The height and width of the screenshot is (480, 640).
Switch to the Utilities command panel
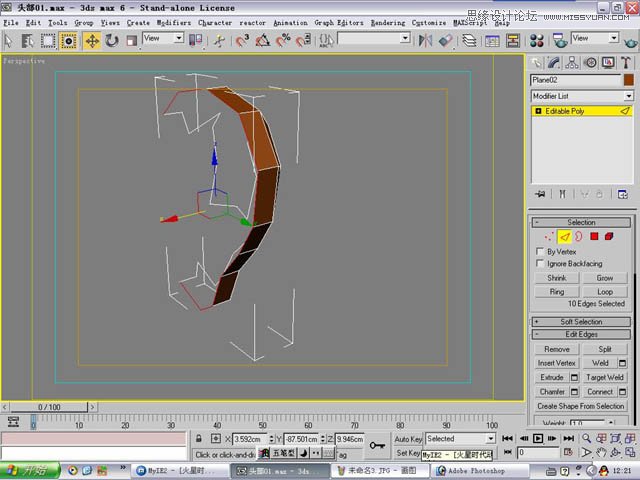[x=626, y=62]
